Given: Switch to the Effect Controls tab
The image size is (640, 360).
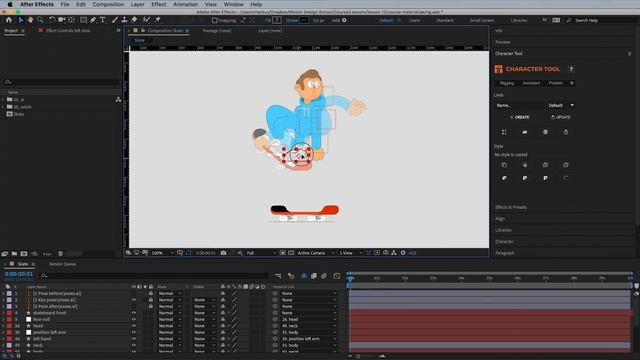Looking at the screenshot, I should pos(68,31).
